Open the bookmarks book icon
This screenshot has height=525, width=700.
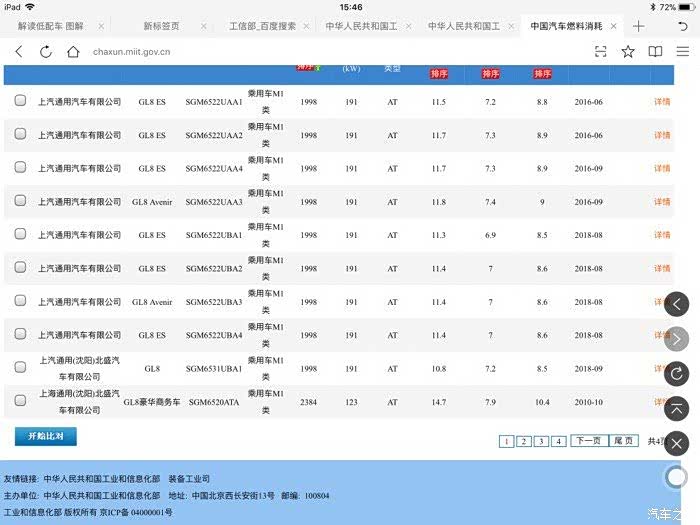click(x=655, y=51)
